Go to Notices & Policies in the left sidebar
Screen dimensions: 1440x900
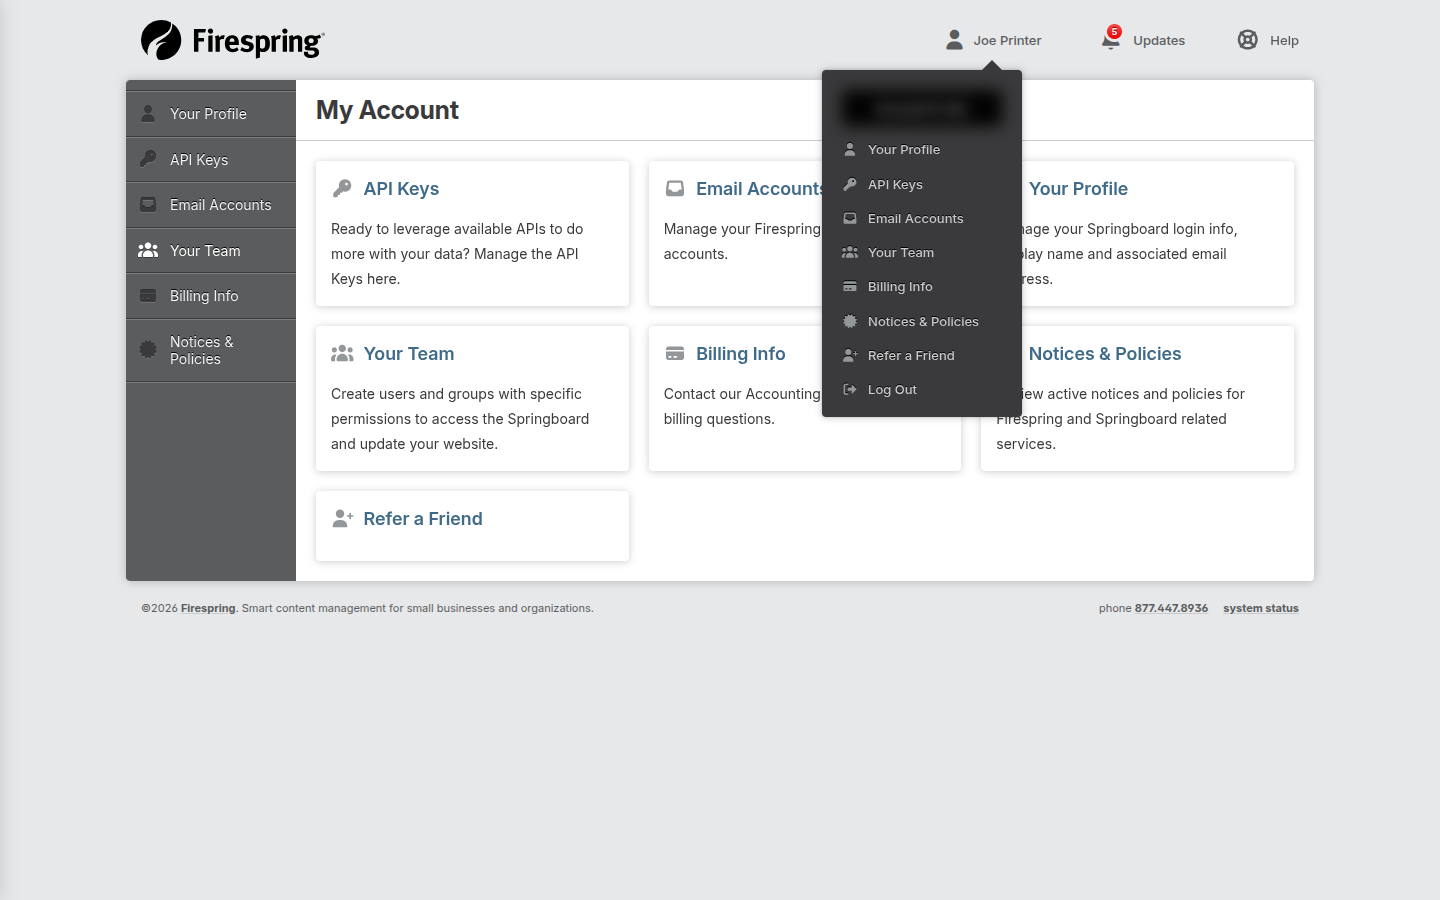211,350
